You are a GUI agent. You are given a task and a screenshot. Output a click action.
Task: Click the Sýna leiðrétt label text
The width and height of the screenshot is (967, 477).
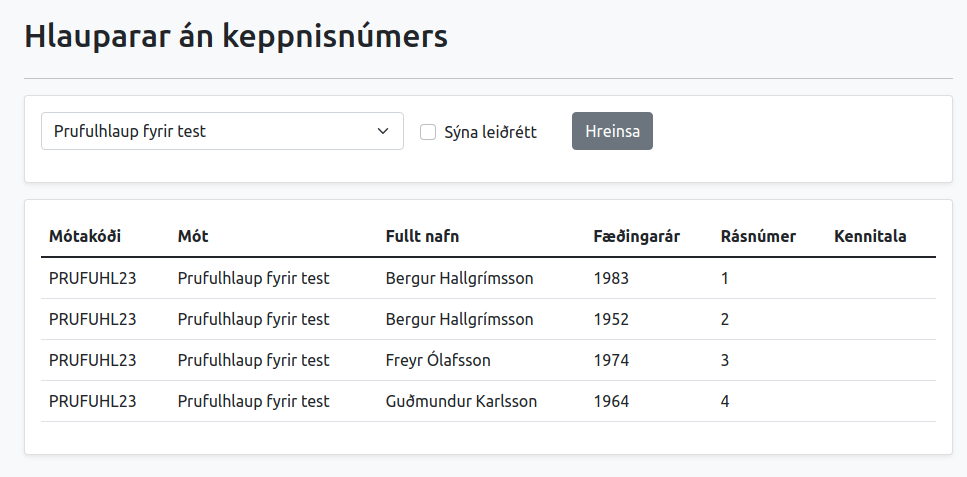(491, 132)
